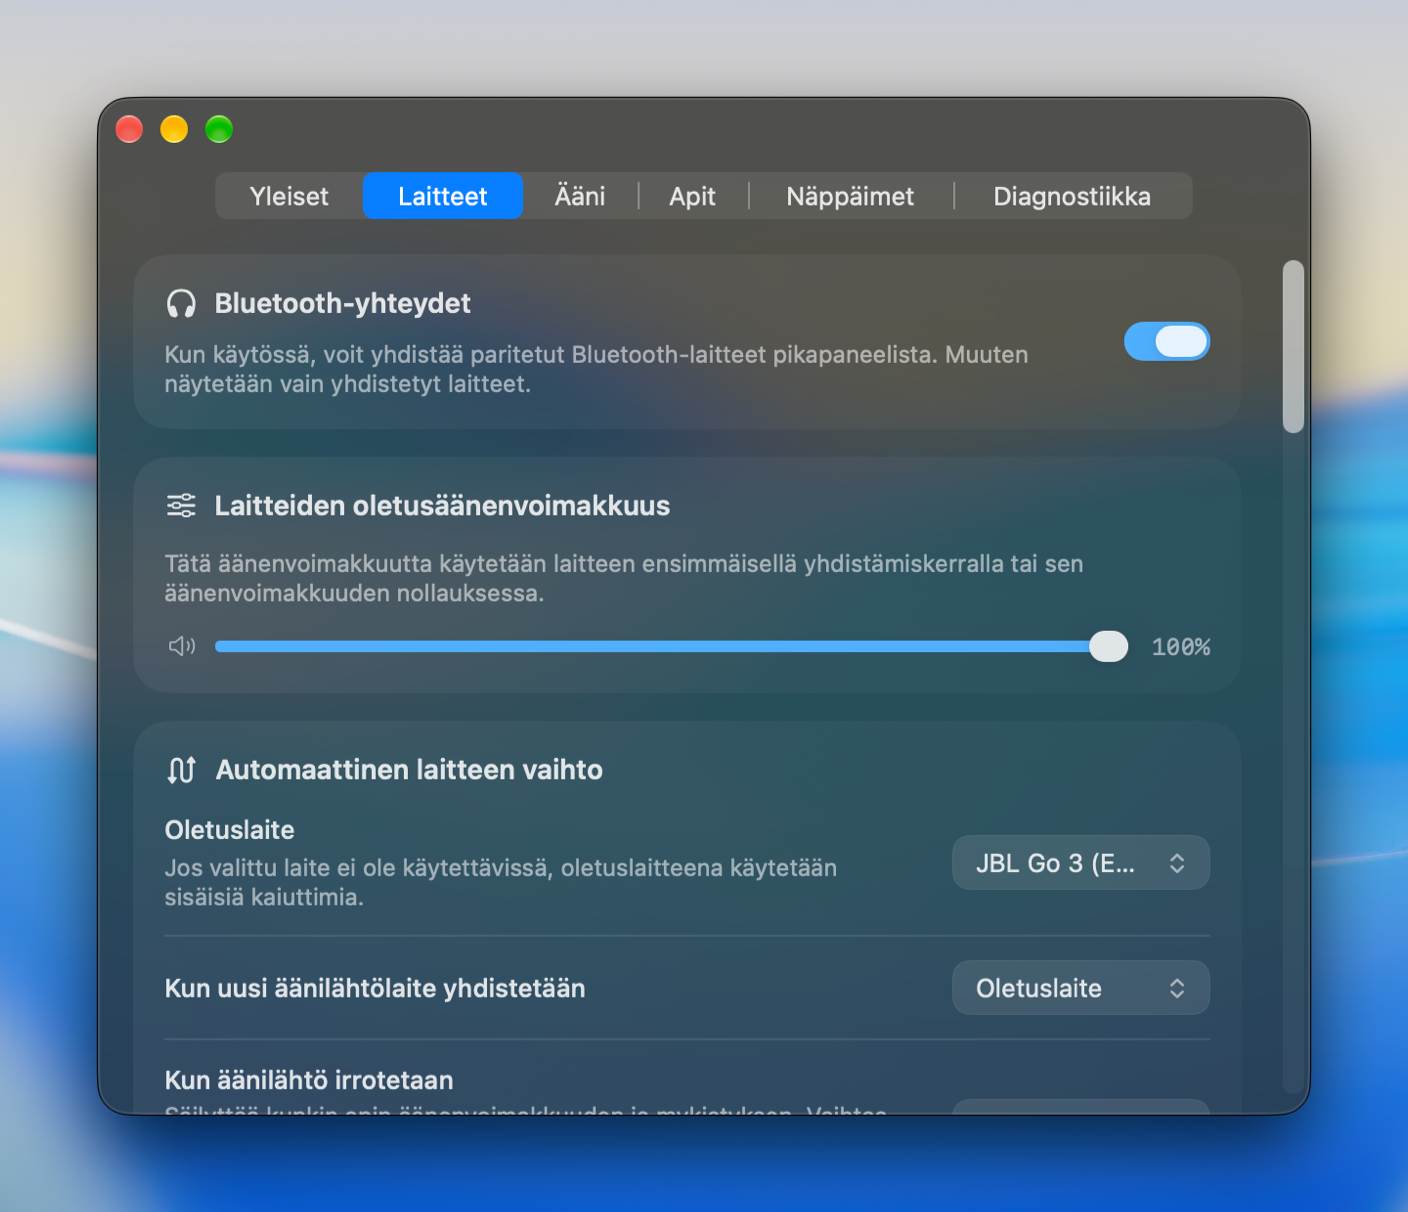The height and width of the screenshot is (1212, 1408).
Task: Click the Laitteiden oletusäänenvoimakkuus heading
Action: point(442,506)
